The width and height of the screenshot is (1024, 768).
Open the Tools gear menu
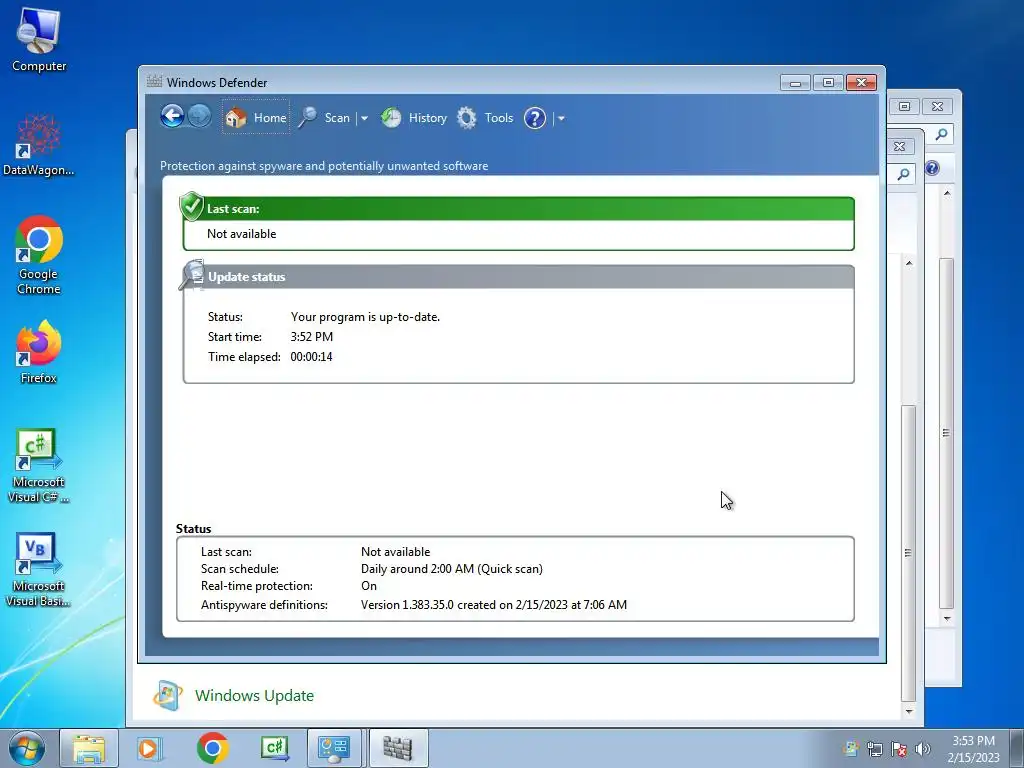(x=485, y=118)
